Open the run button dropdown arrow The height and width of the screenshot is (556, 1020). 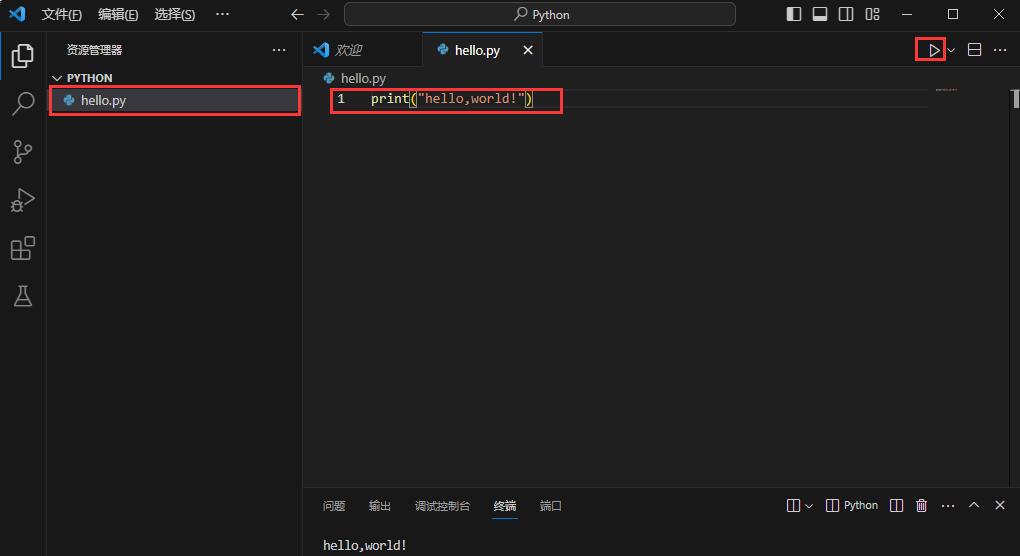pos(951,50)
